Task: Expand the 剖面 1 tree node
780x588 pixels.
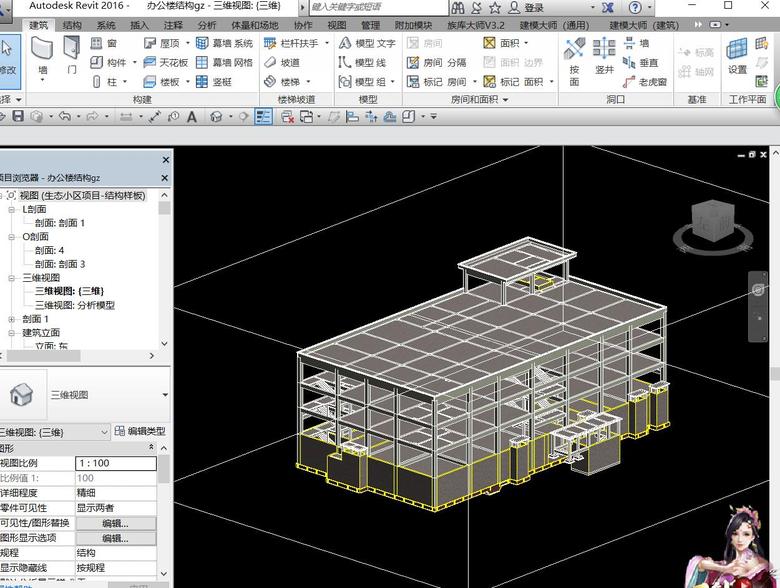Action: 12,319
